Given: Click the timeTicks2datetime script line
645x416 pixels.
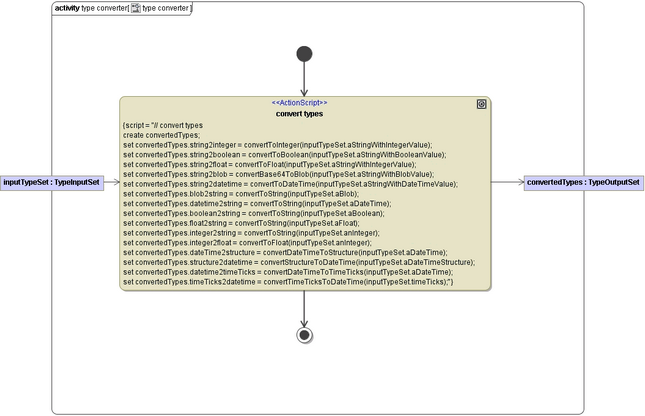Looking at the screenshot, I should [288, 282].
